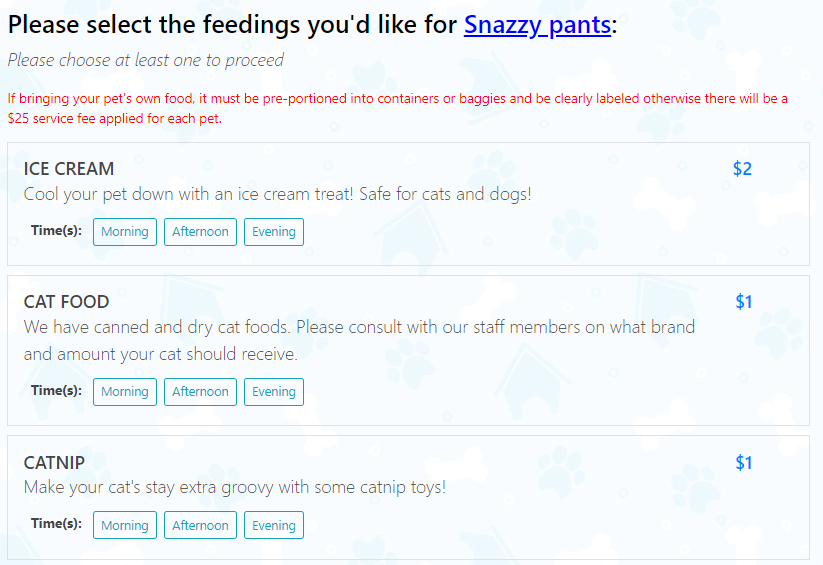Toggle Afternoon feeding for Ice Cream

[201, 232]
